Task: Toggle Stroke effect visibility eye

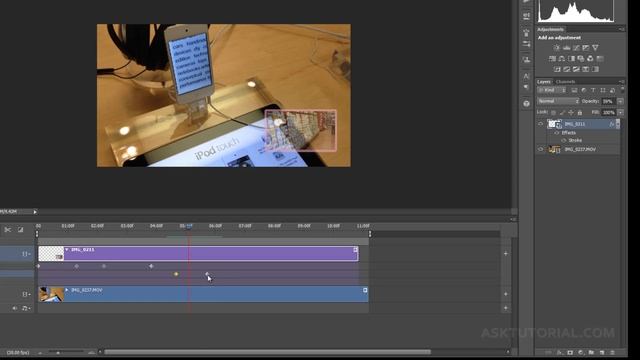Action: pos(564,140)
